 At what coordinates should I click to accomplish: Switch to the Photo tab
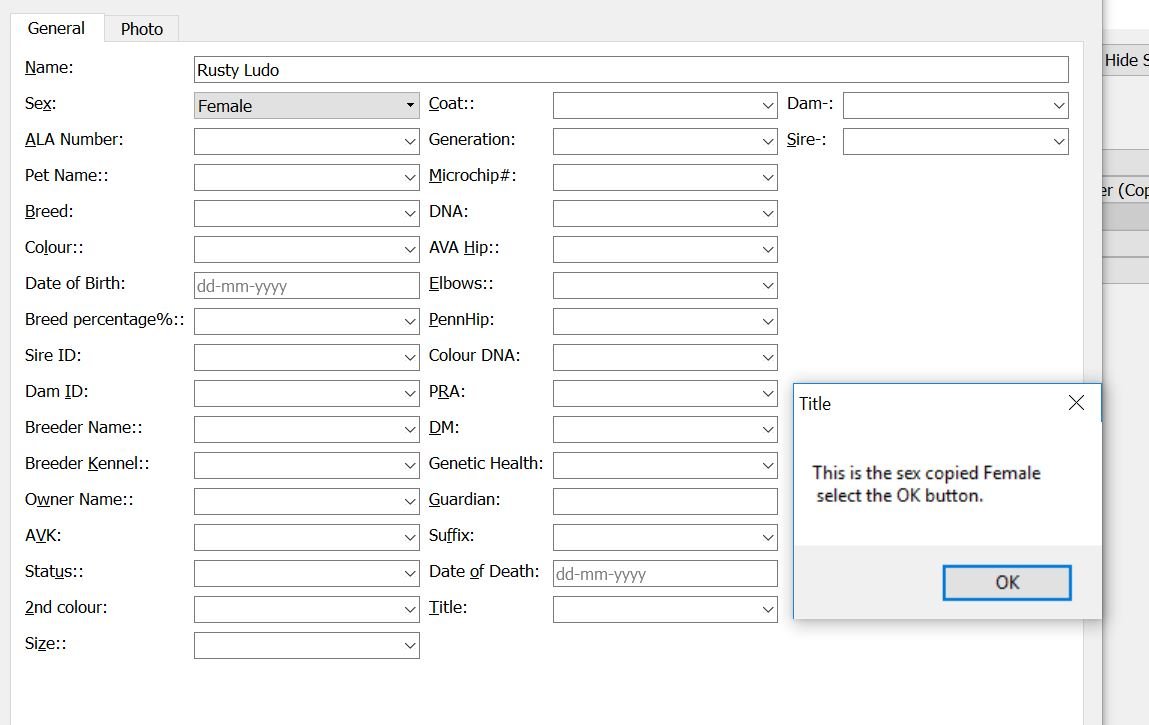click(142, 29)
